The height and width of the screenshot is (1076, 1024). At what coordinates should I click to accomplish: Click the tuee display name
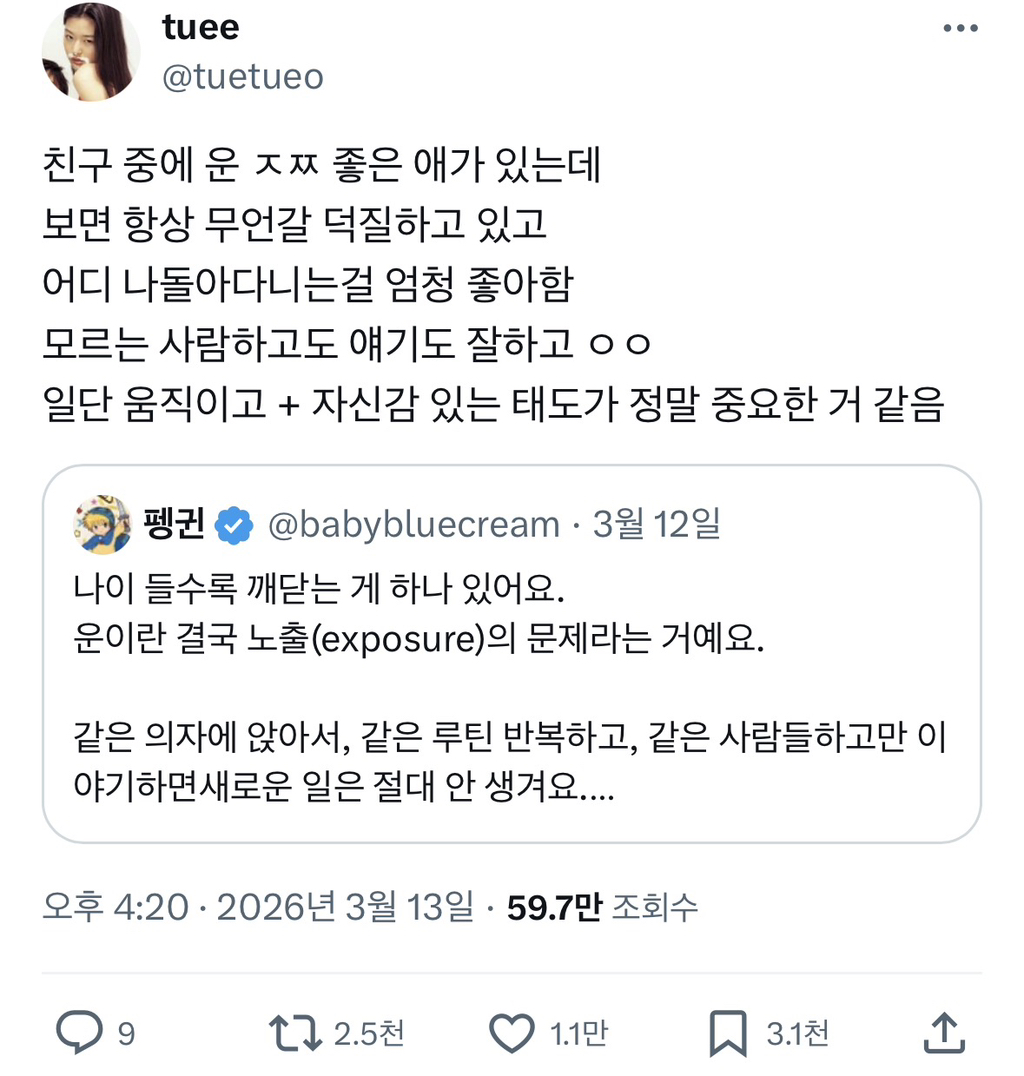198,28
